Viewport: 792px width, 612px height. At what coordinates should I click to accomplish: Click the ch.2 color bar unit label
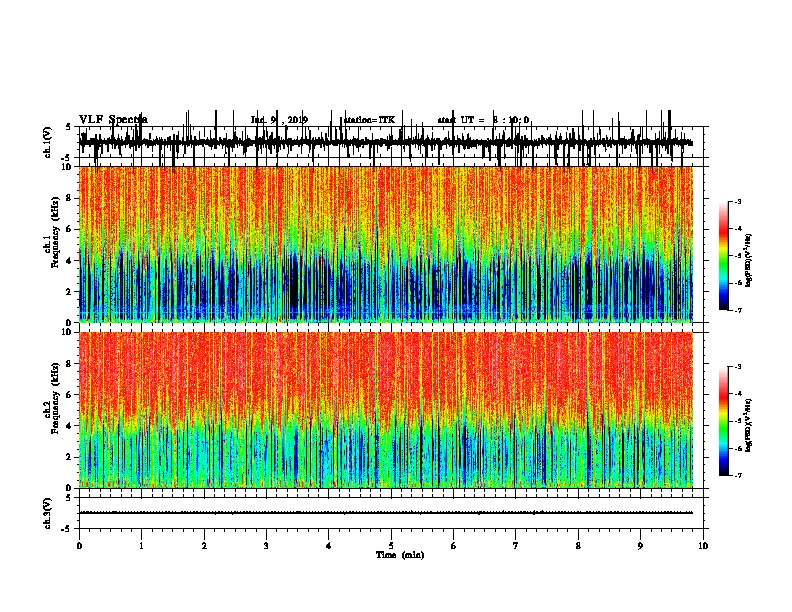(x=748, y=425)
